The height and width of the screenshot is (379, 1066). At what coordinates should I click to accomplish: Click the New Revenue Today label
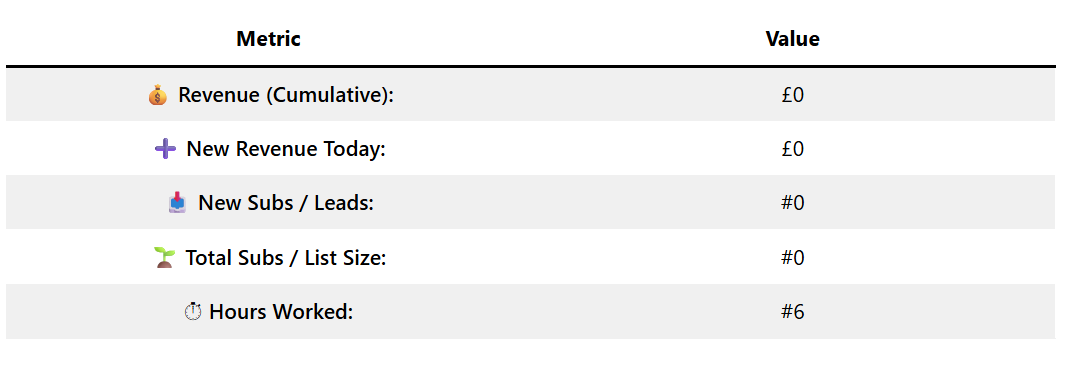coord(286,148)
